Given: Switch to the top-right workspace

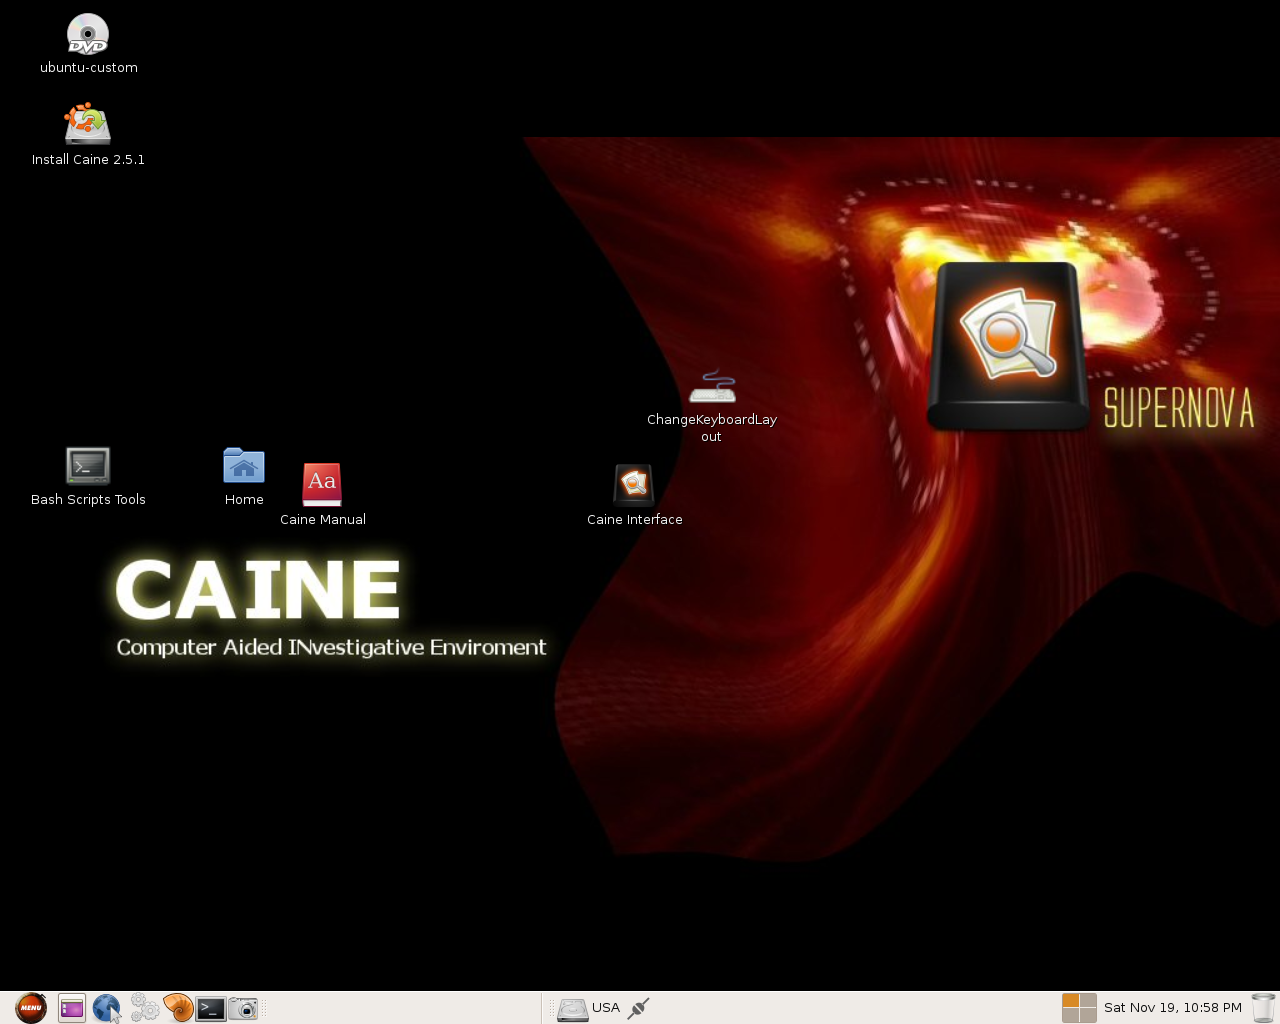Looking at the screenshot, I should pyautogui.click(x=1088, y=1000).
